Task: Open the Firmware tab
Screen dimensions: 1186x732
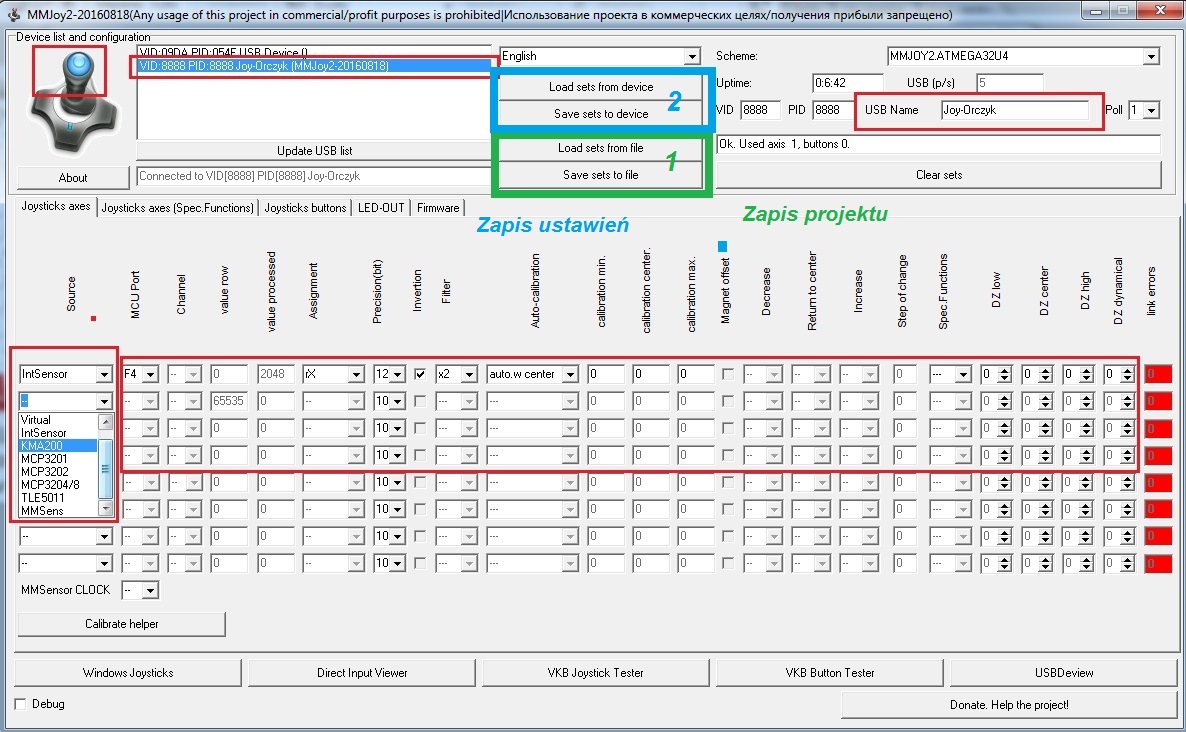Action: point(438,208)
